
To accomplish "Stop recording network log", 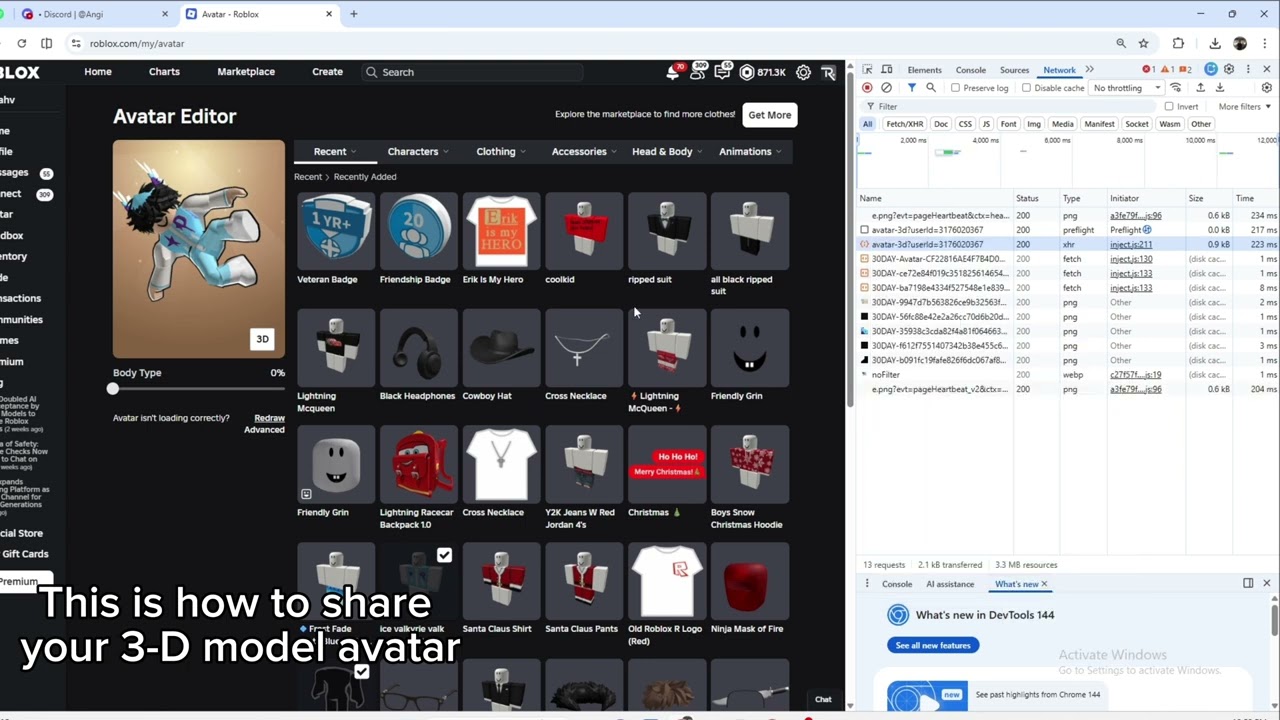I will pos(867,88).
